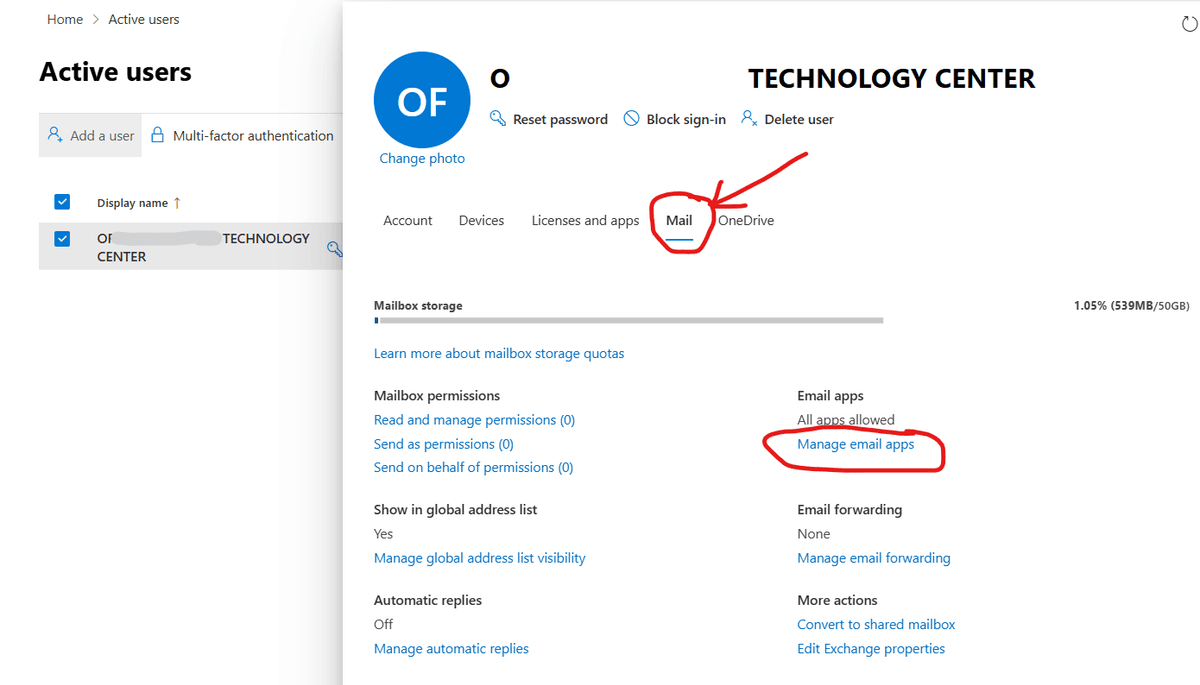The height and width of the screenshot is (685, 1200).
Task: Click the Add a user icon
Action: (56, 135)
